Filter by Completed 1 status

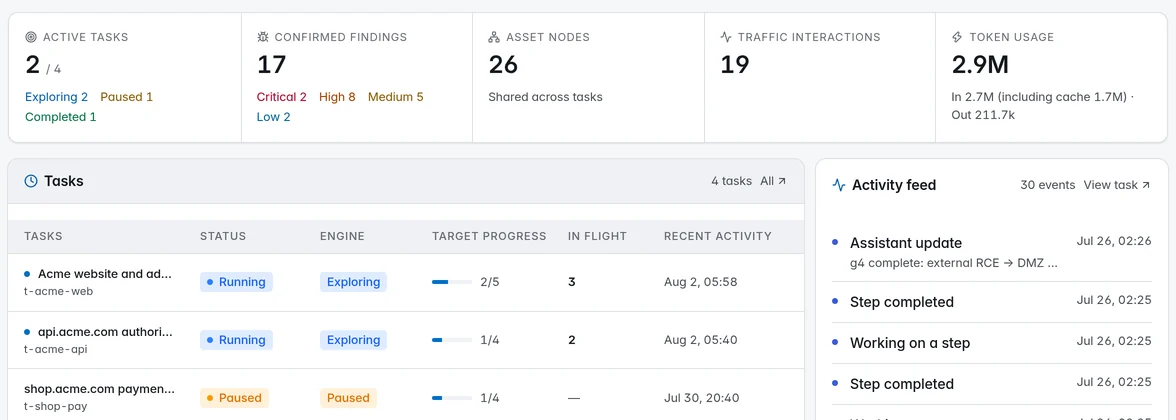(61, 117)
